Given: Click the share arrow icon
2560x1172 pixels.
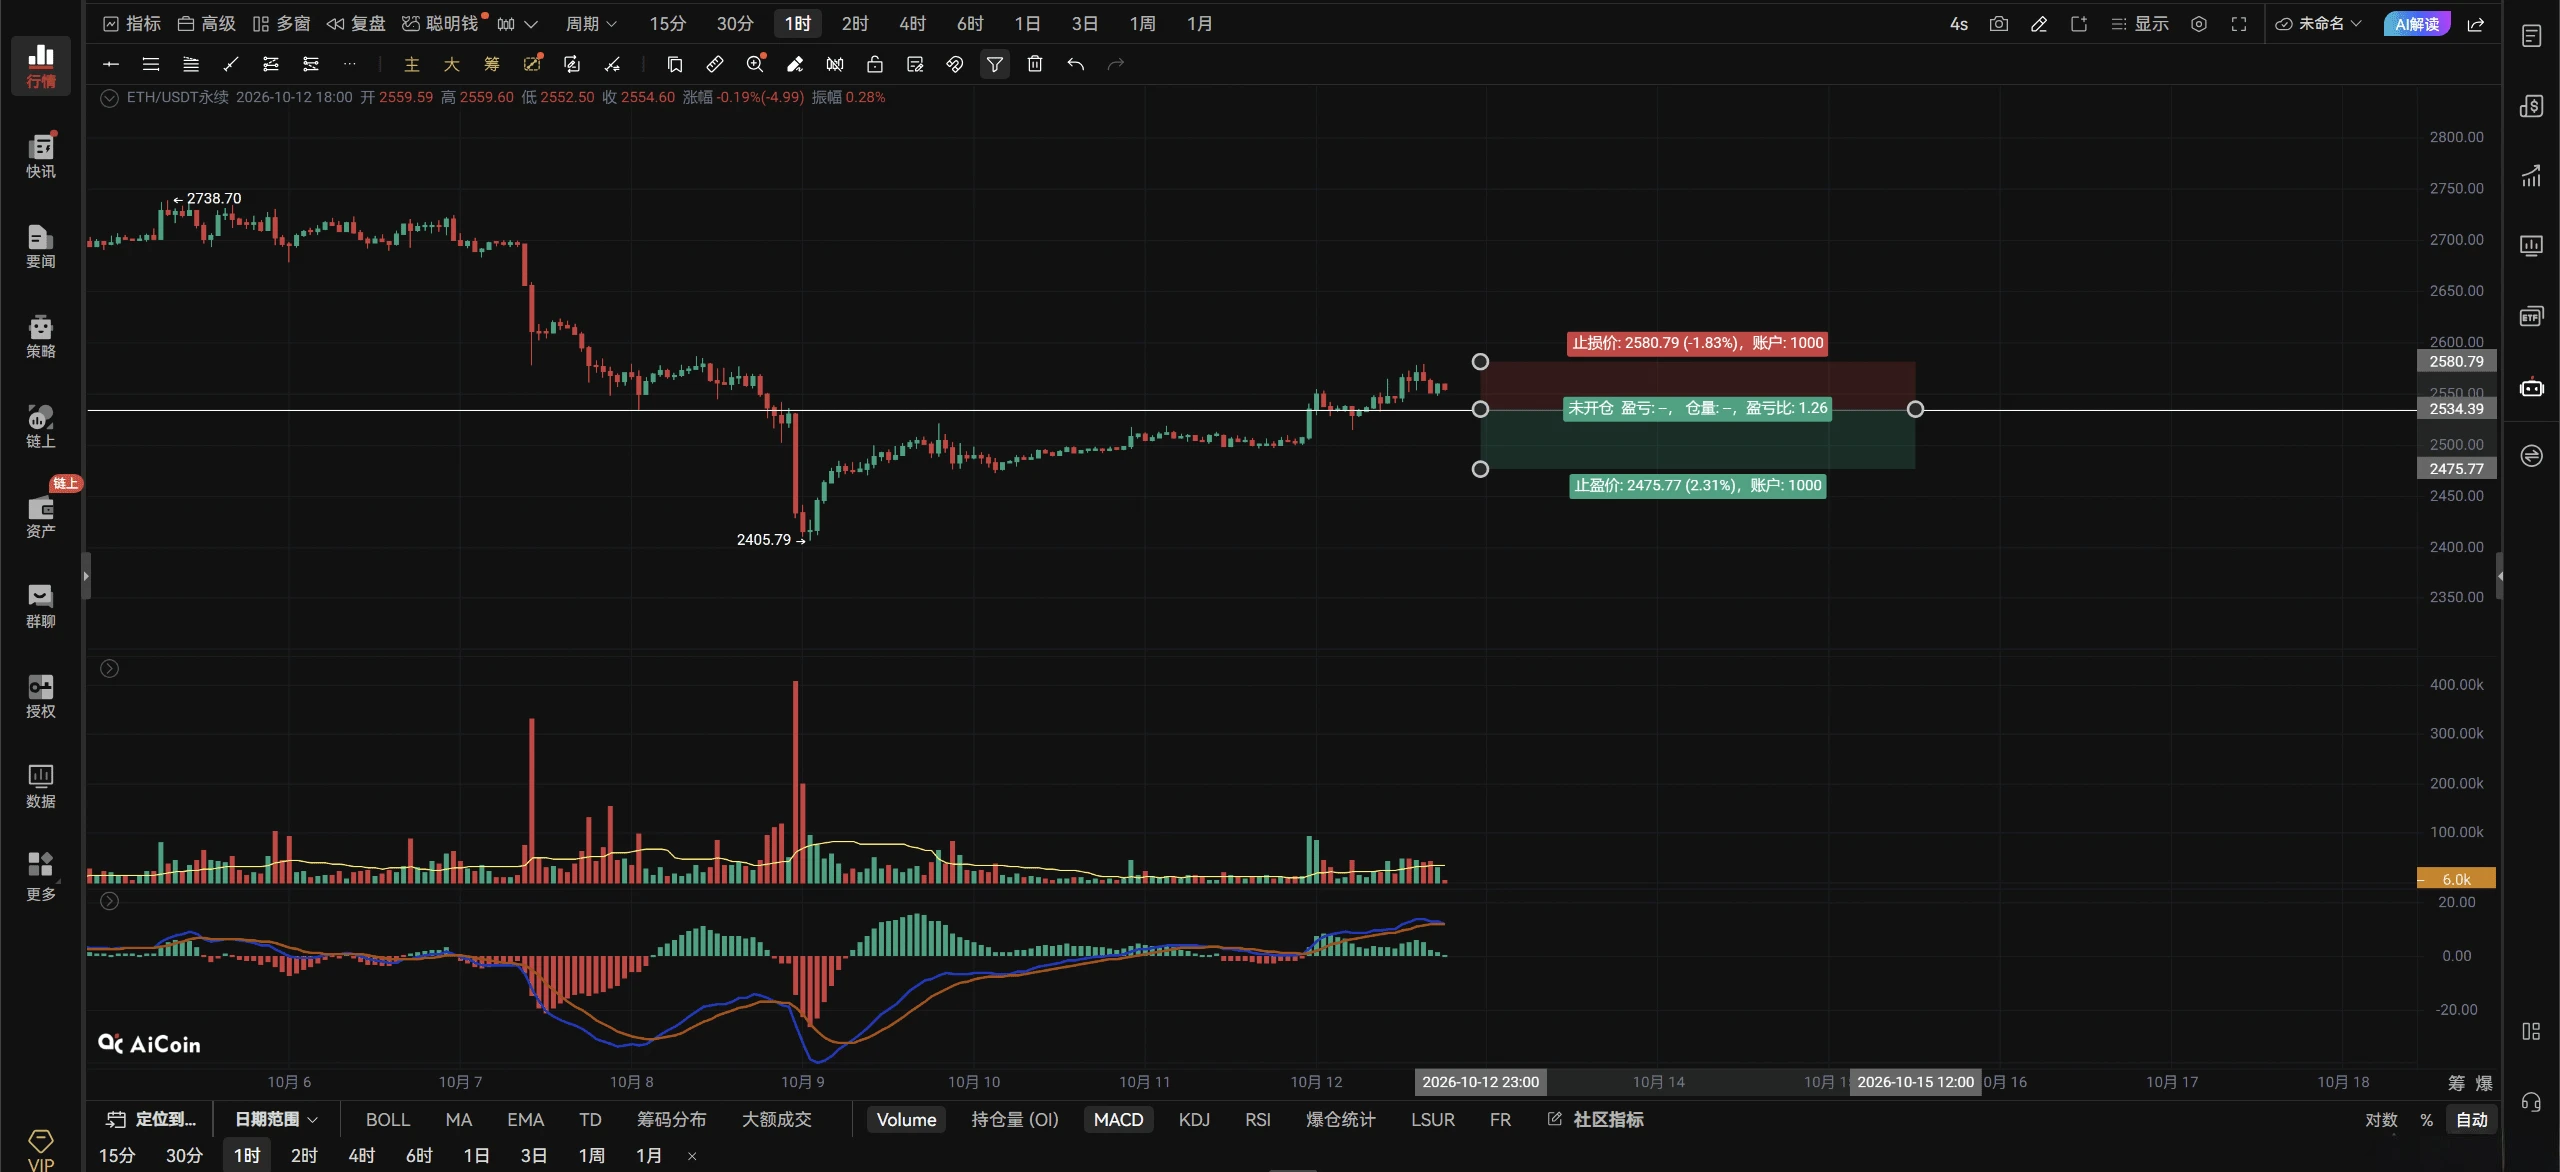Looking at the screenshot, I should pos(2476,24).
